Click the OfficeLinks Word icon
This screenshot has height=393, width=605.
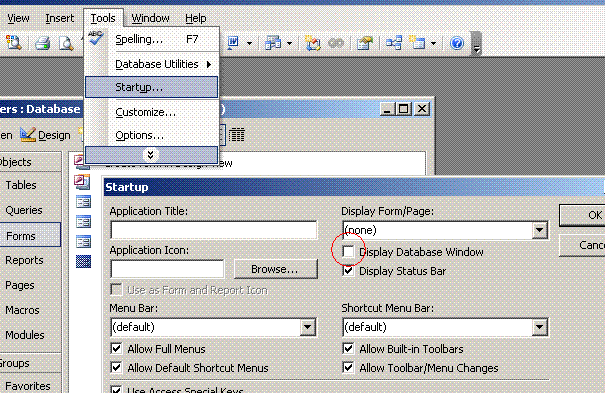coord(233,43)
